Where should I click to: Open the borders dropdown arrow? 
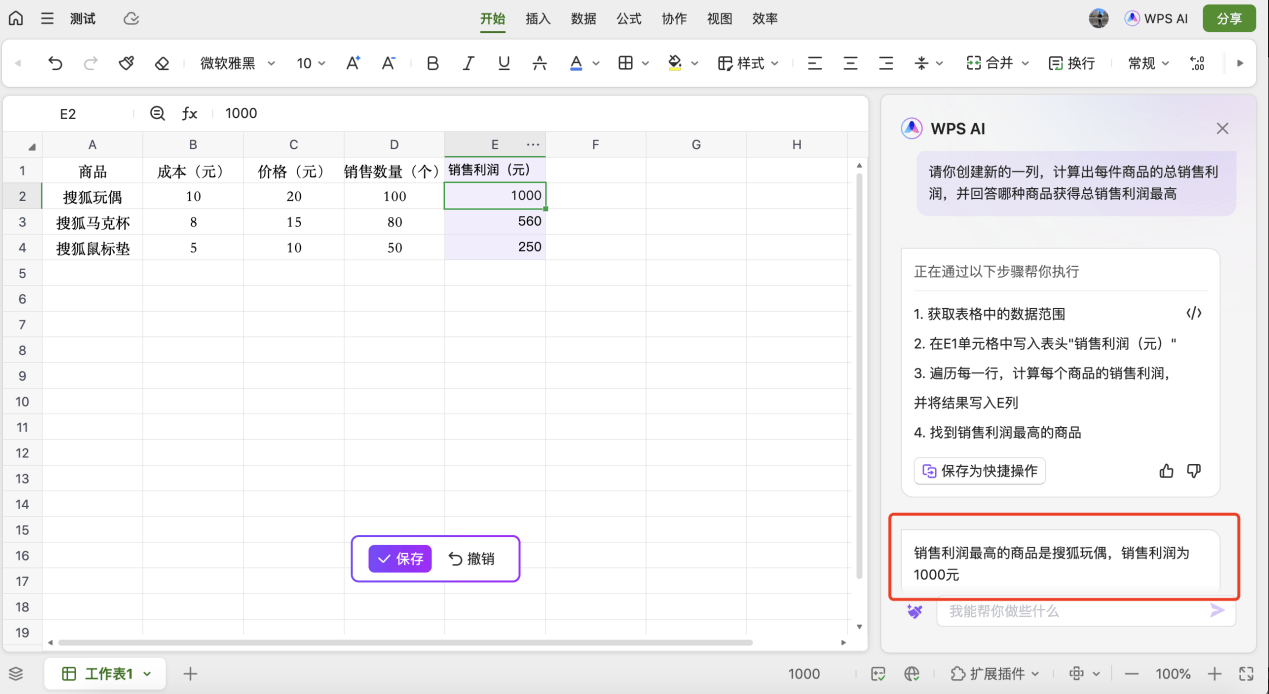(646, 63)
